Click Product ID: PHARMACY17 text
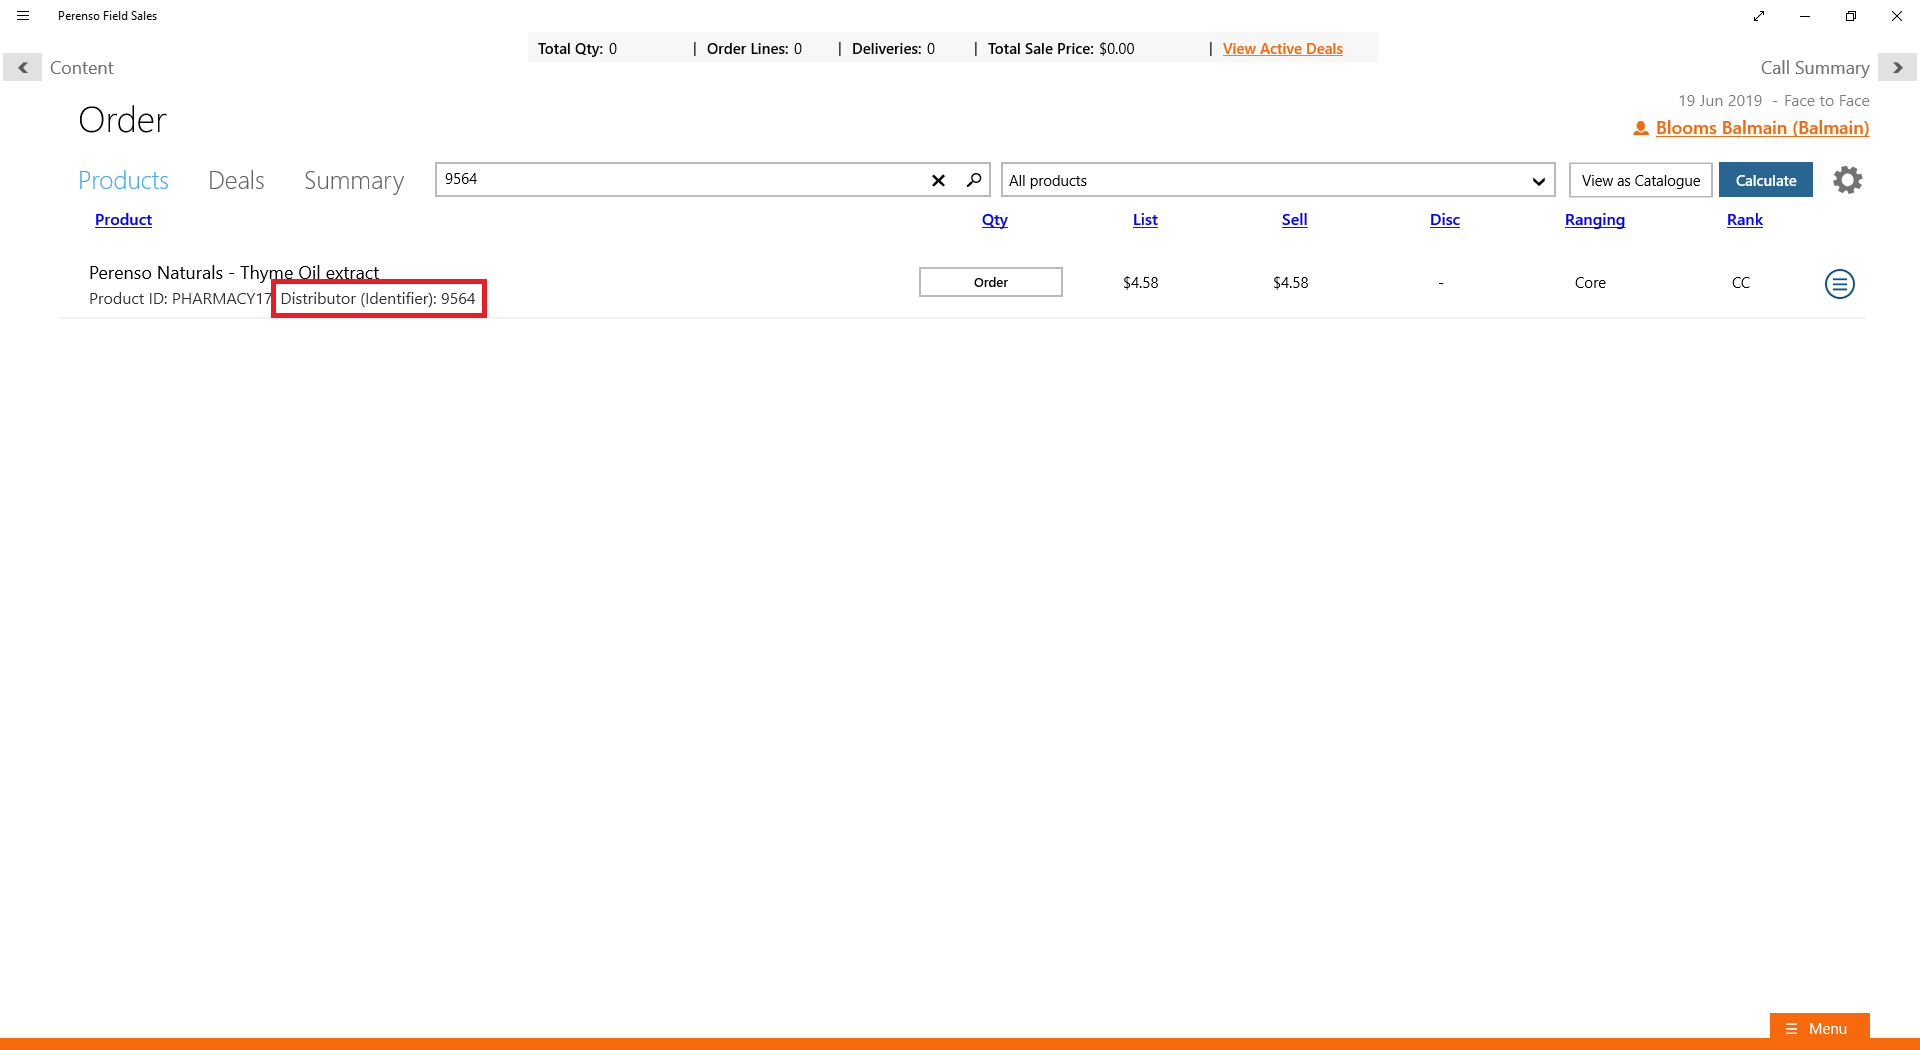The image size is (1920, 1050). point(180,299)
